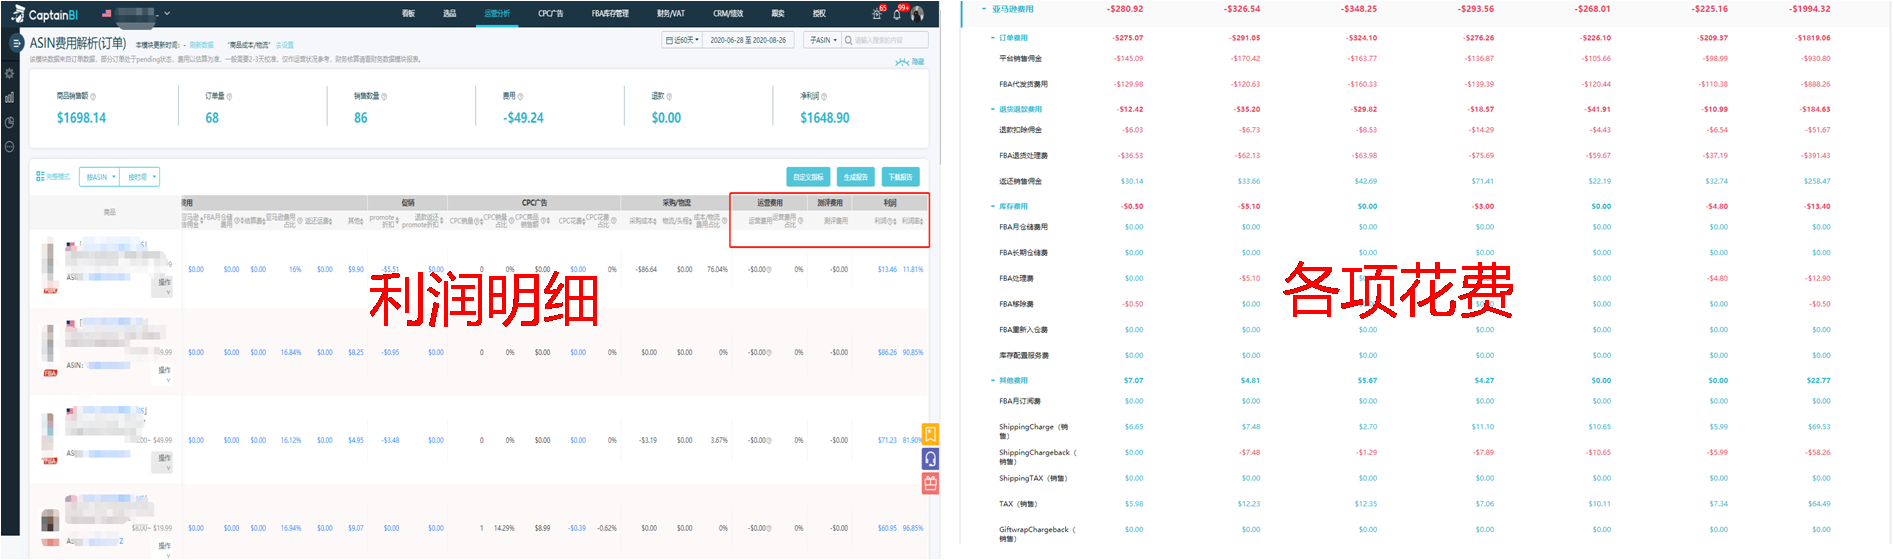
Task: Click the help icon beside 费用
Action: point(520,97)
